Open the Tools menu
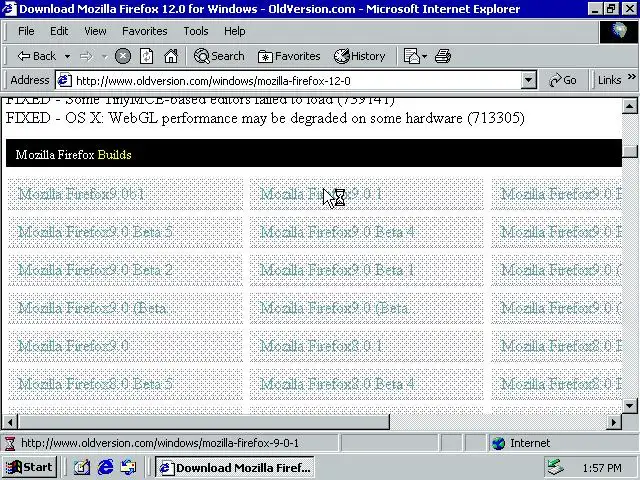Image resolution: width=640 pixels, height=480 pixels. click(196, 31)
